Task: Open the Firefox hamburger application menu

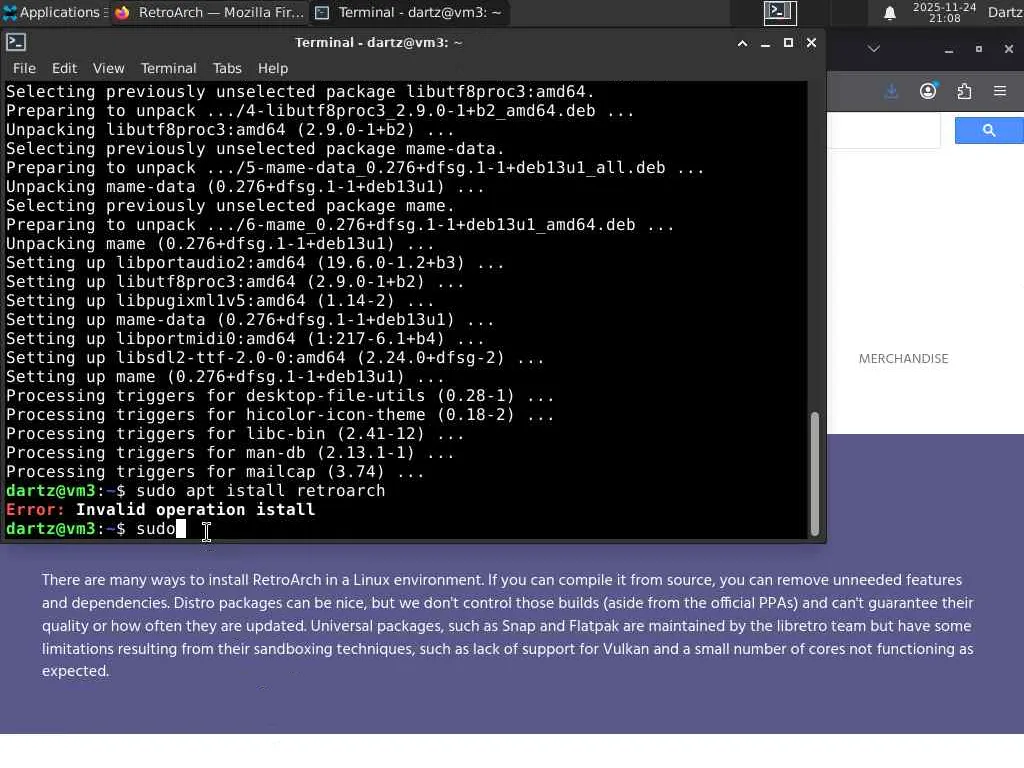Action: tap(1000, 91)
